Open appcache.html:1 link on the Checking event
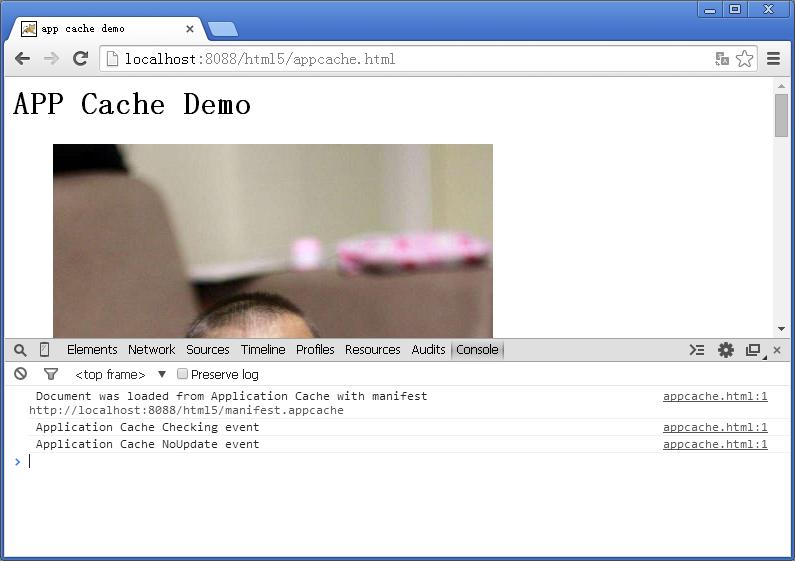The height and width of the screenshot is (561, 795). (715, 427)
